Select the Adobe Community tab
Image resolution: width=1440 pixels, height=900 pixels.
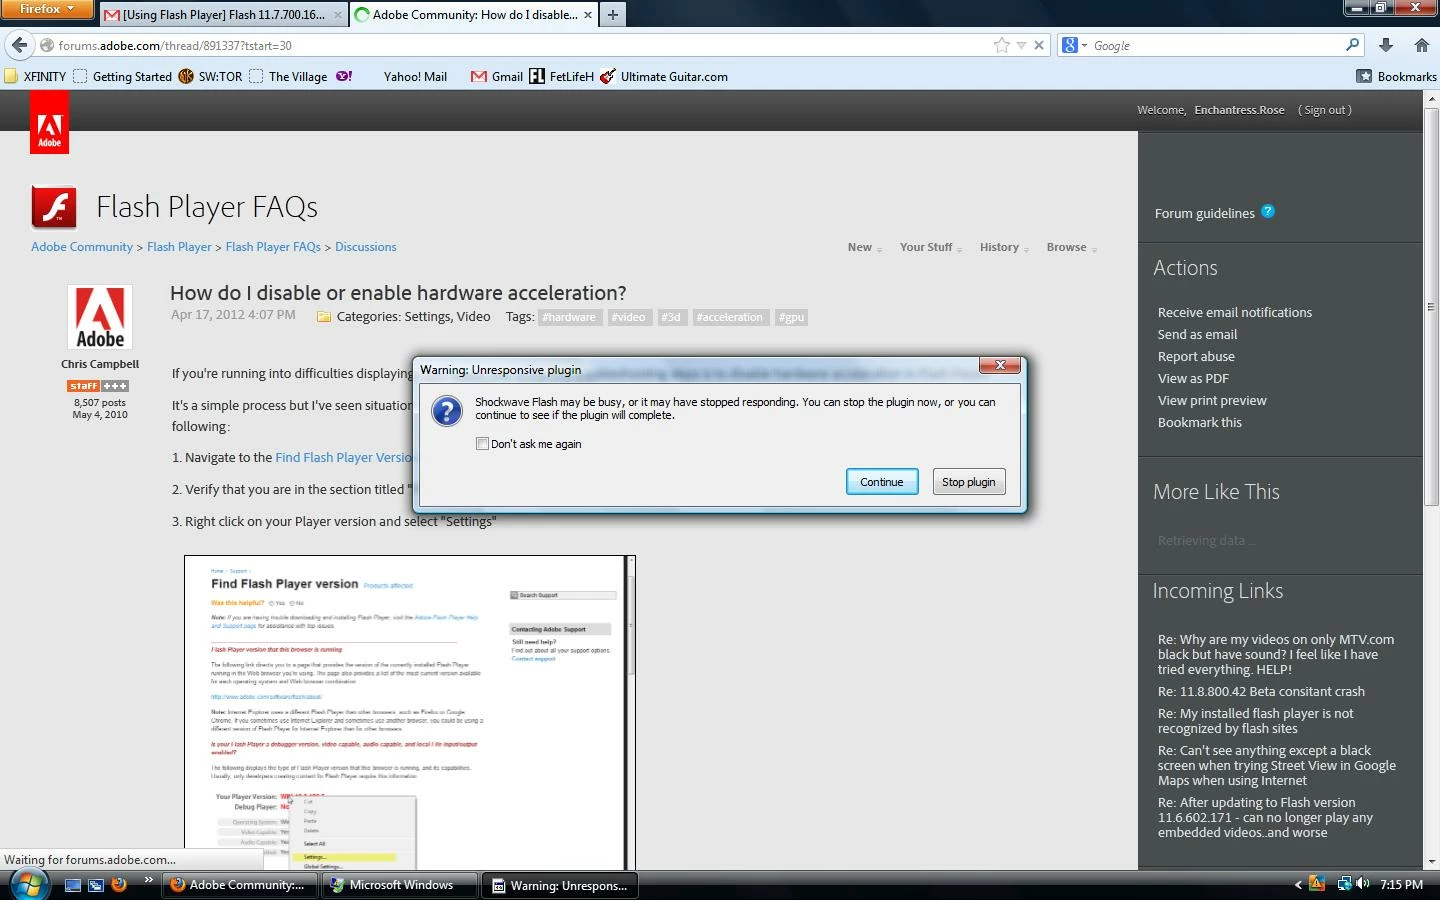[474, 15]
